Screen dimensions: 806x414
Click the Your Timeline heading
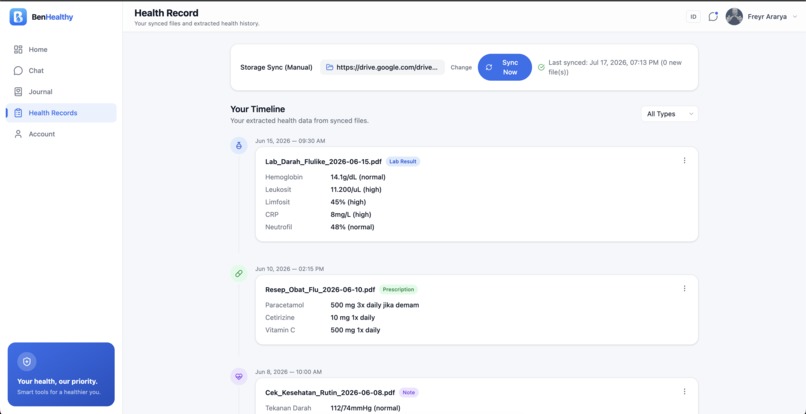(258, 109)
